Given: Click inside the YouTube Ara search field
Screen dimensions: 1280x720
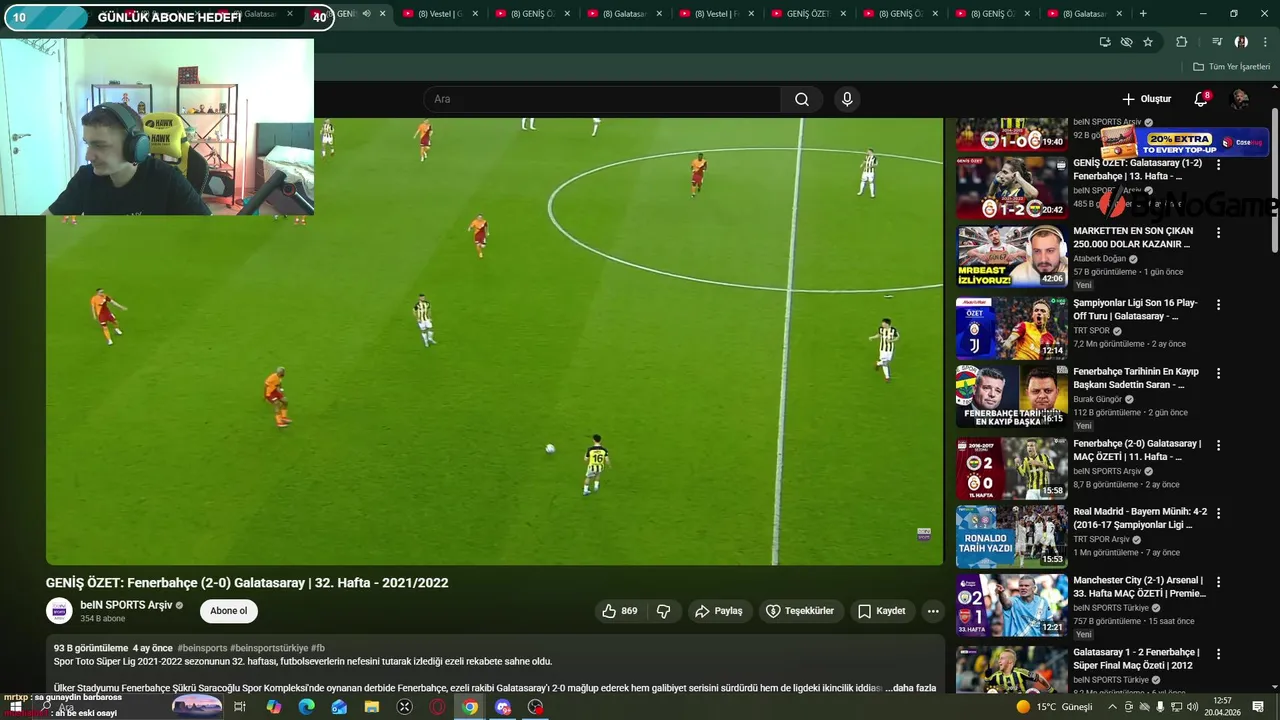Looking at the screenshot, I should [x=602, y=99].
